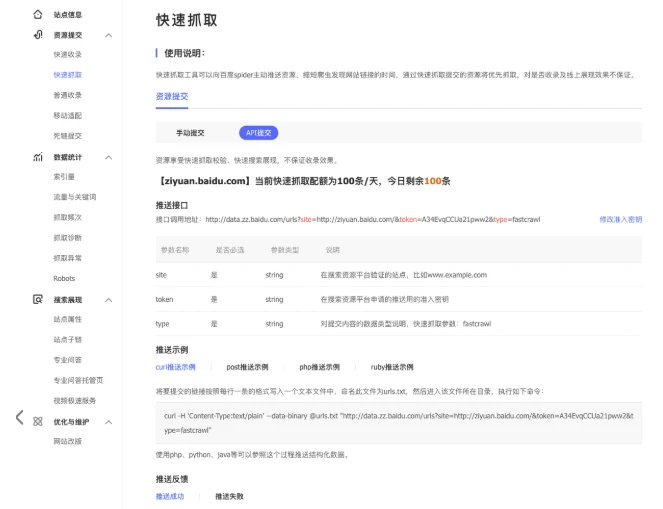Show the post推送示例 tab
Image resolution: width=663 pixels, height=509 pixels.
click(247, 367)
